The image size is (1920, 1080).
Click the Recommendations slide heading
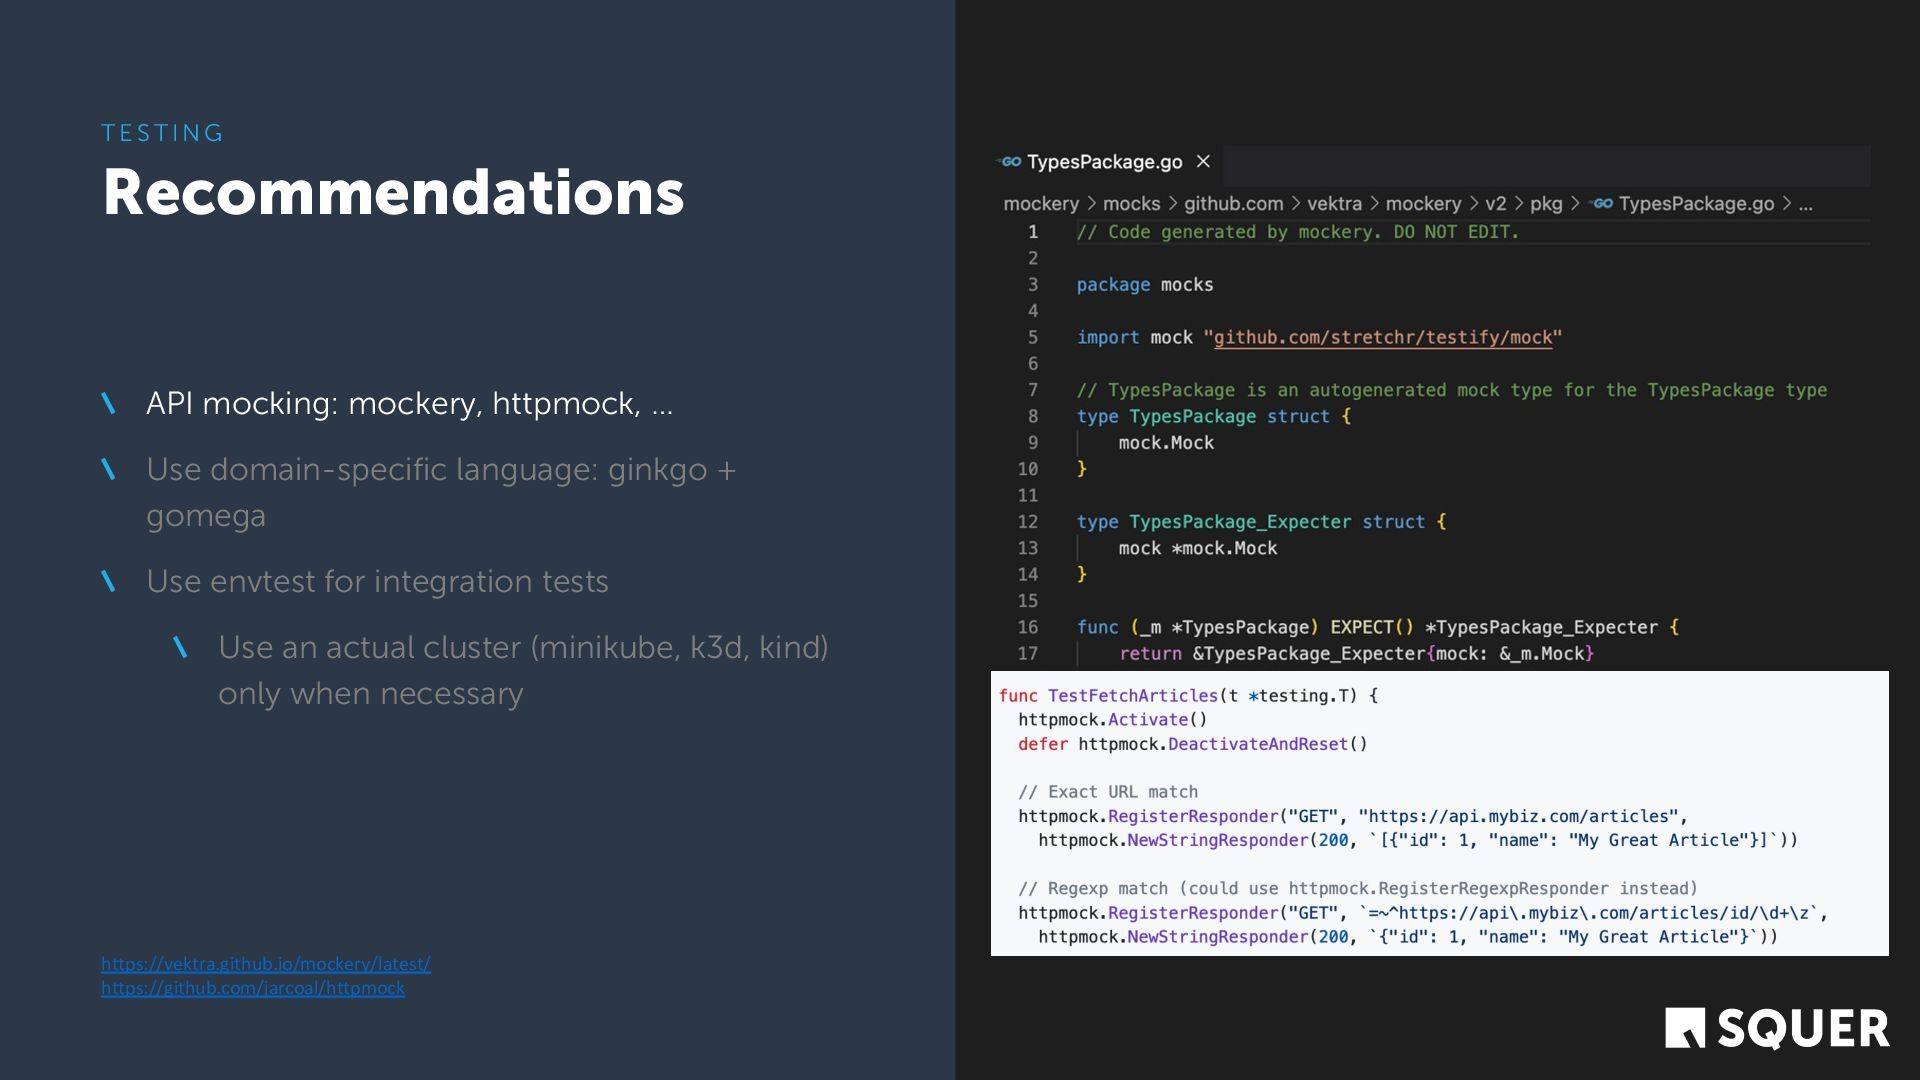393,192
